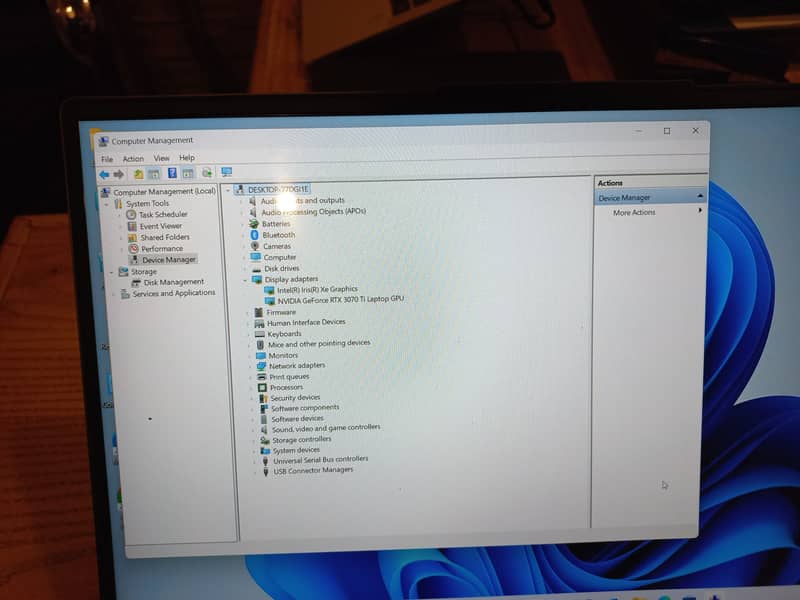Open the Help menu
The image size is (800, 600).
tap(187, 158)
